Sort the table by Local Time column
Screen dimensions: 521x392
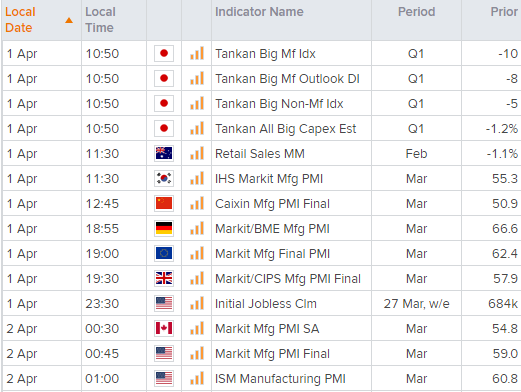(100, 20)
